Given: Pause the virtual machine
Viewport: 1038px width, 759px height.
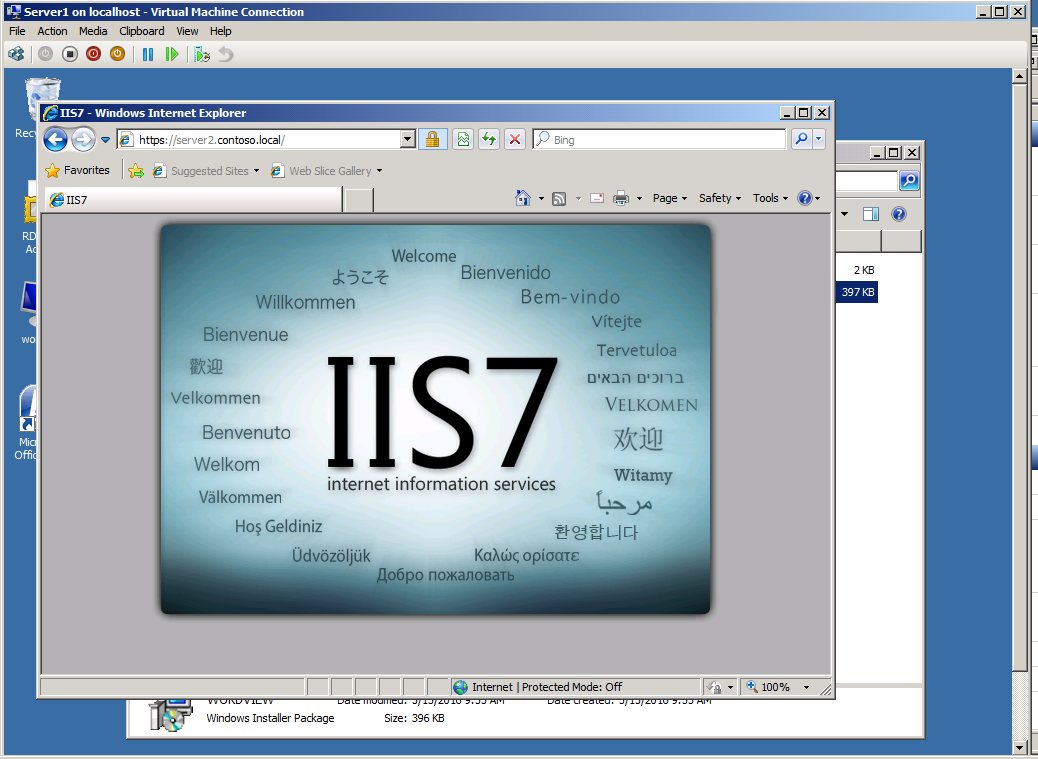Looking at the screenshot, I should tap(148, 54).
